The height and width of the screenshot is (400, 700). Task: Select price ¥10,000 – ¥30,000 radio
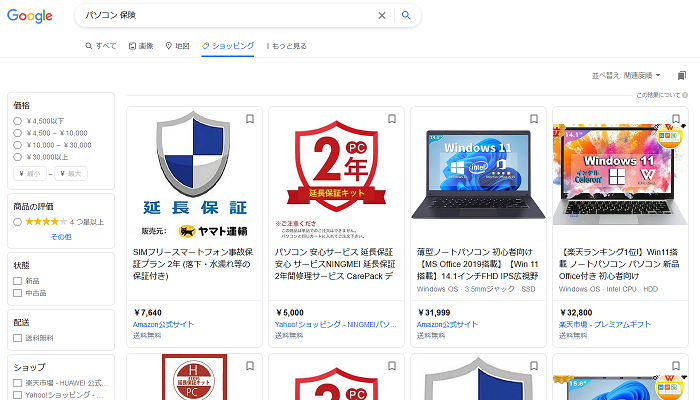[17, 145]
